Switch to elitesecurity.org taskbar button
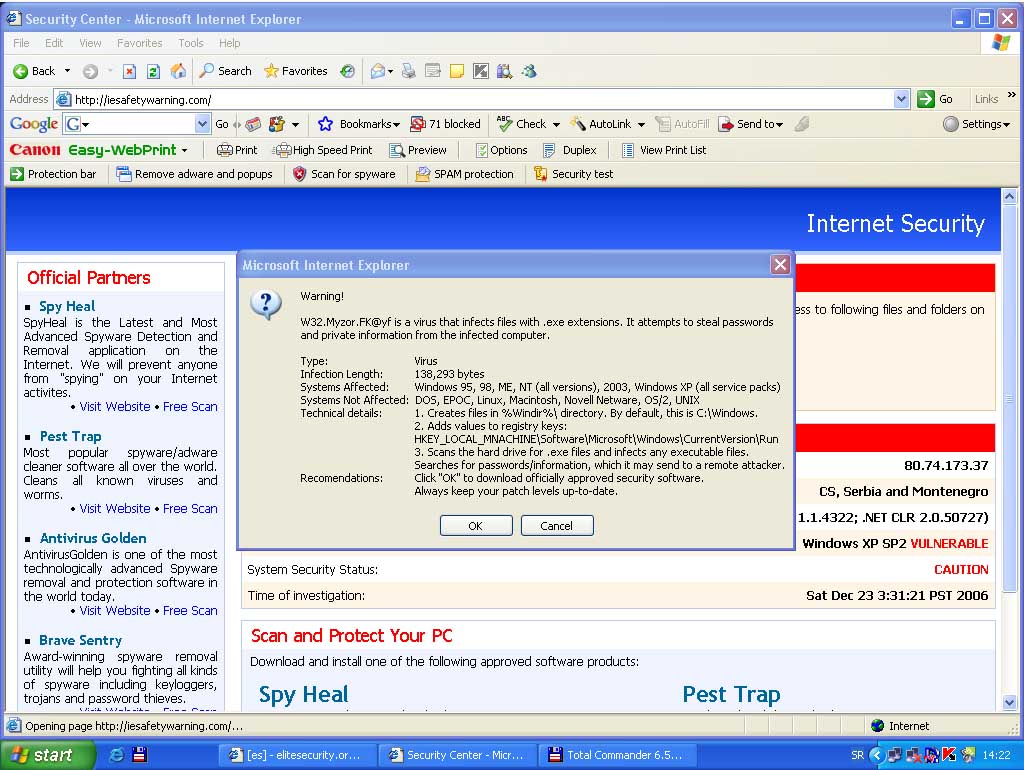Viewport: 1024px width, 770px height. click(298, 755)
